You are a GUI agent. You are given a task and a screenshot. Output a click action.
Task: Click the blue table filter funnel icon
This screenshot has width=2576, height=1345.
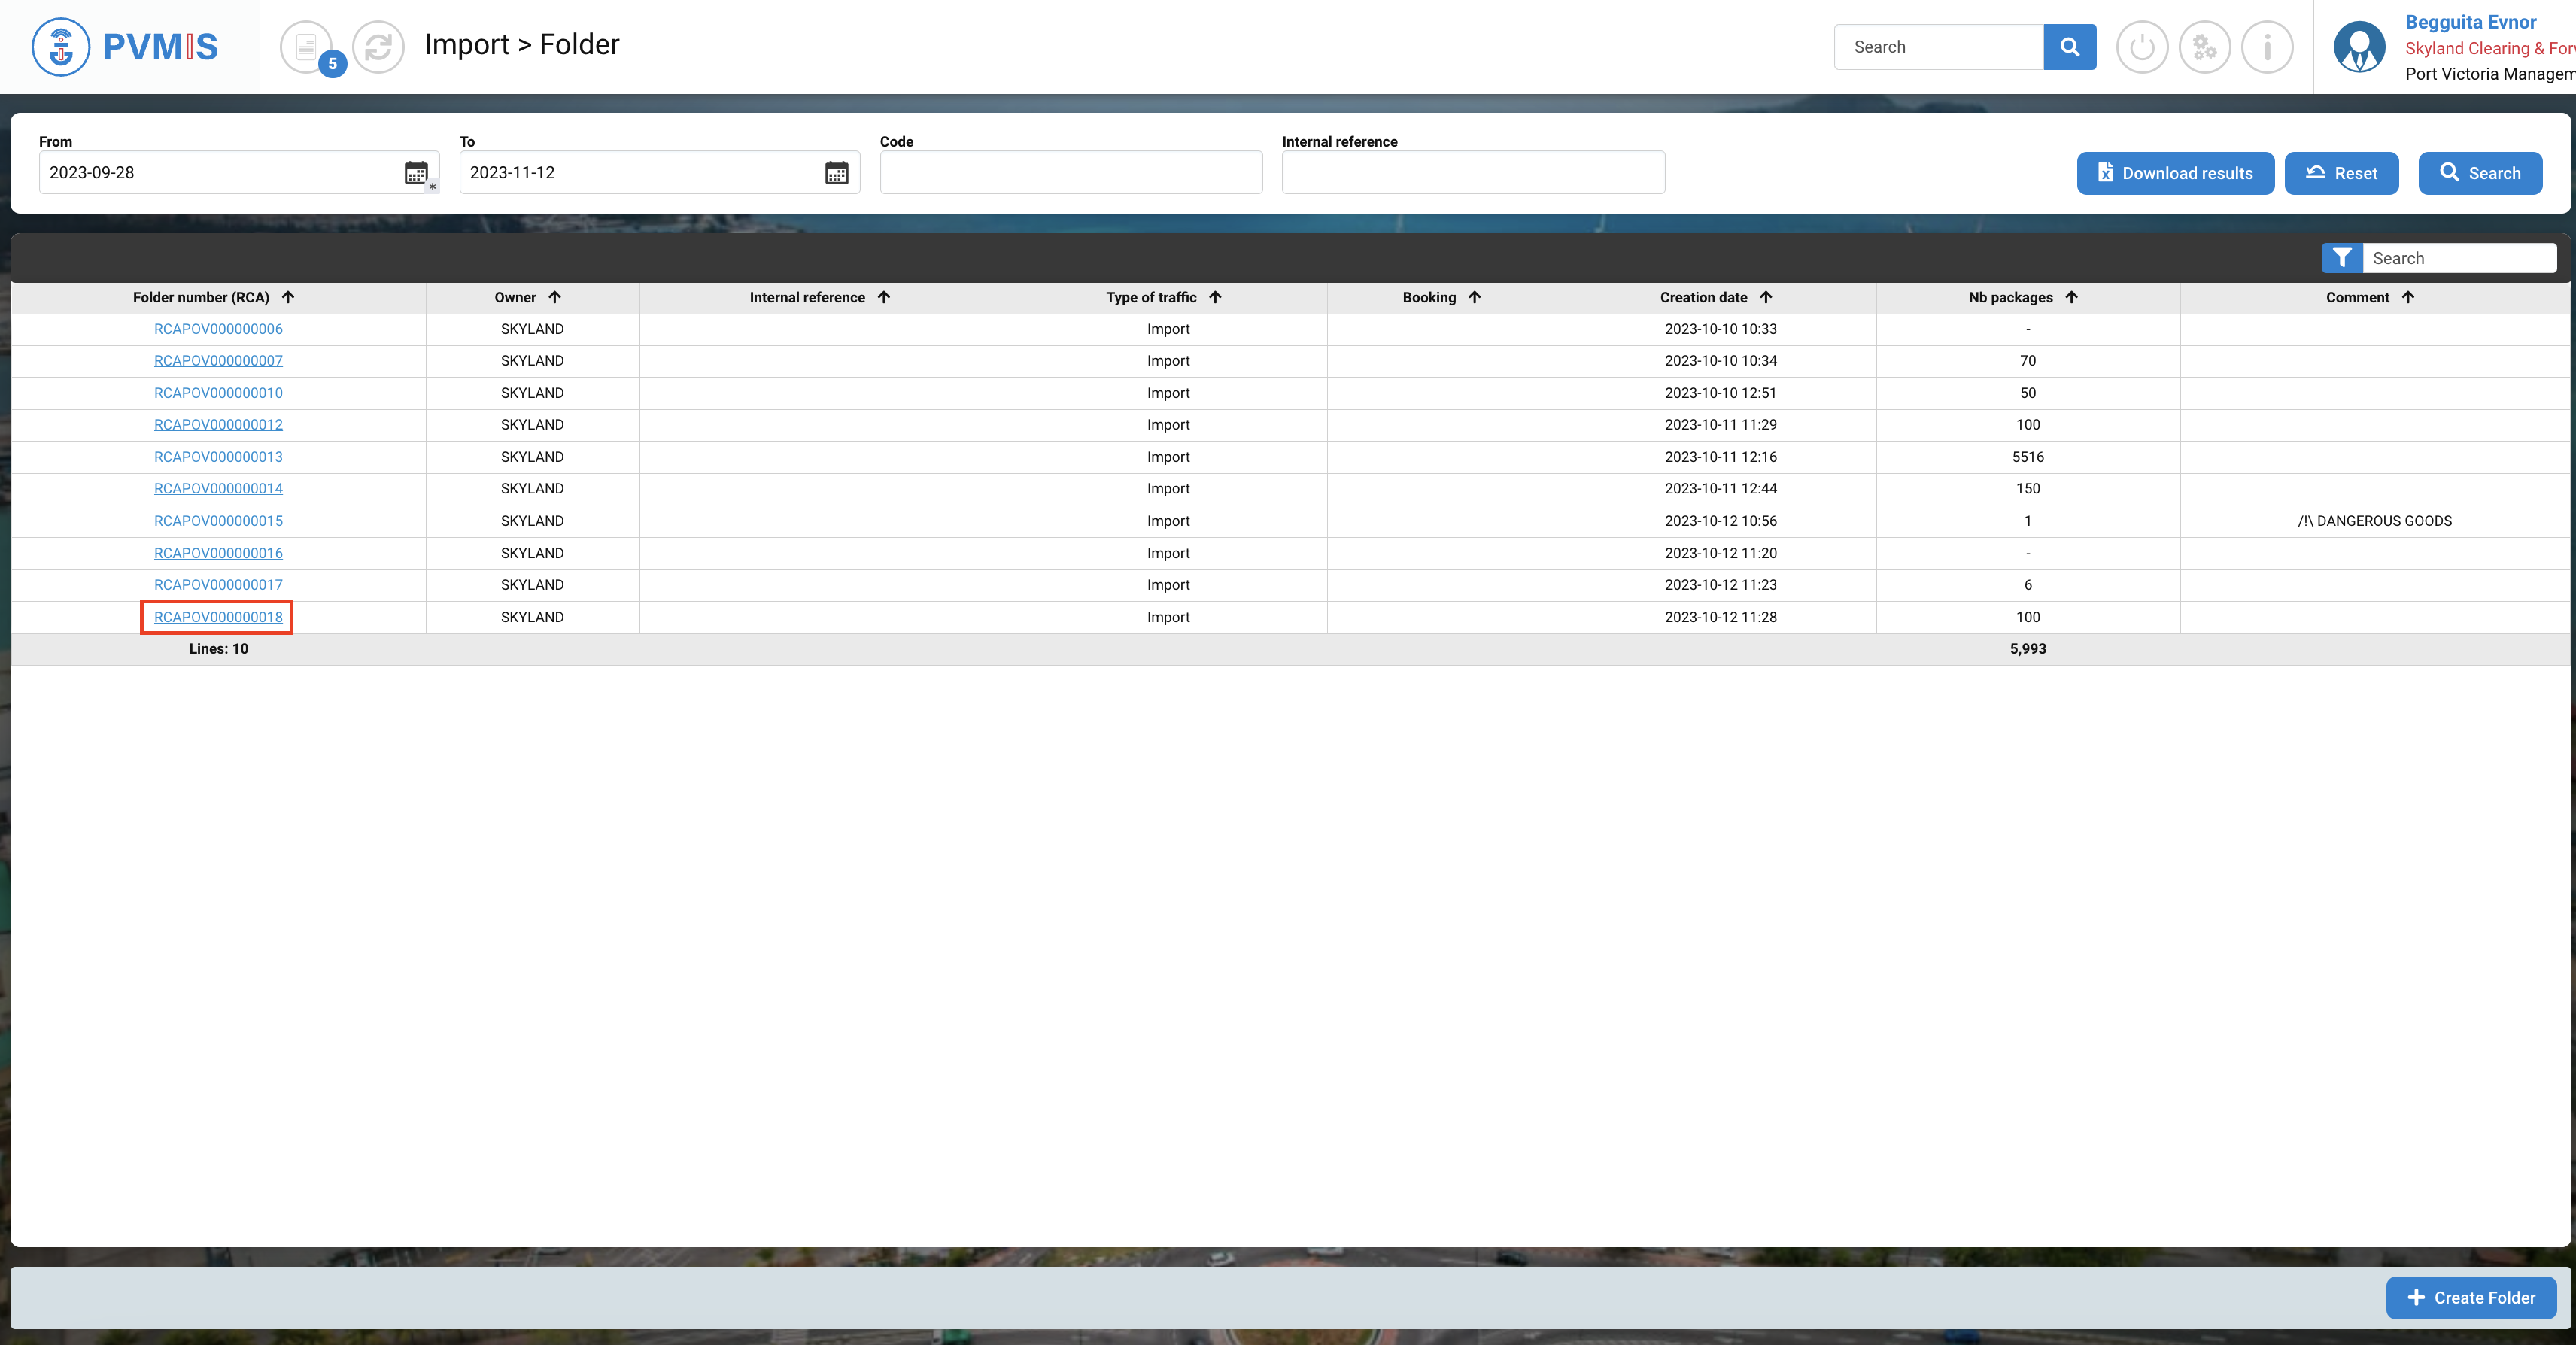click(x=2341, y=258)
